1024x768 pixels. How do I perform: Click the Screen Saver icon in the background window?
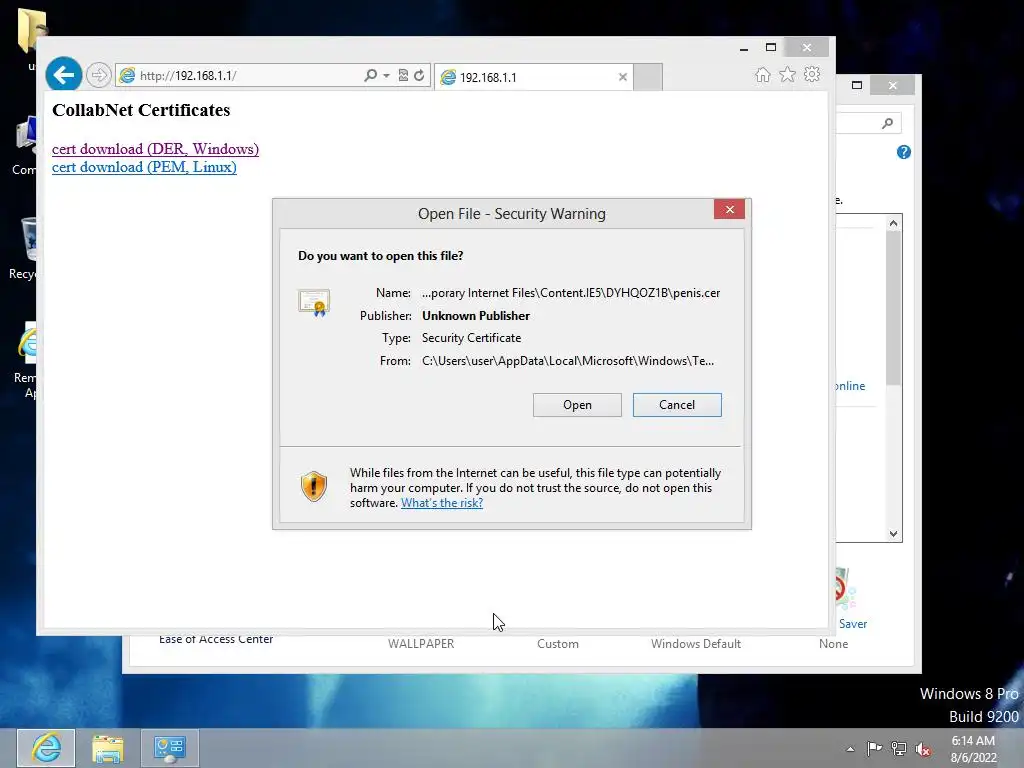[x=846, y=589]
